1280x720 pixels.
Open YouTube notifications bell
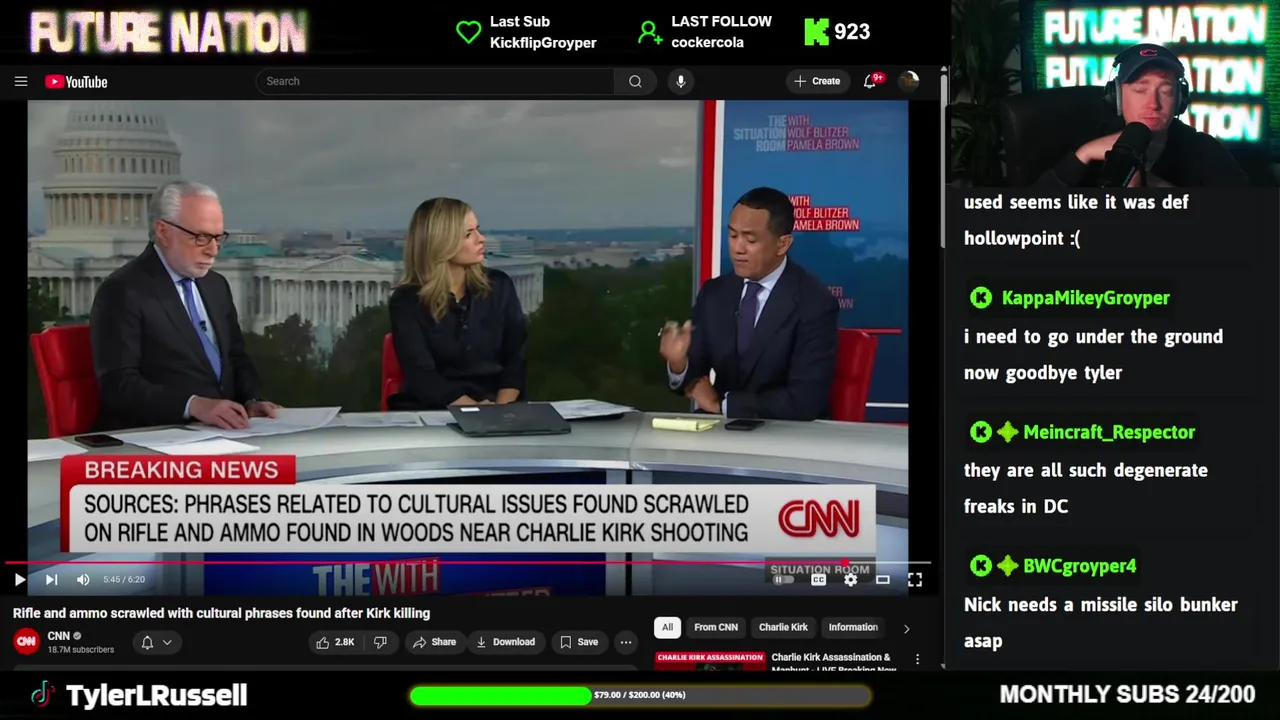(871, 81)
